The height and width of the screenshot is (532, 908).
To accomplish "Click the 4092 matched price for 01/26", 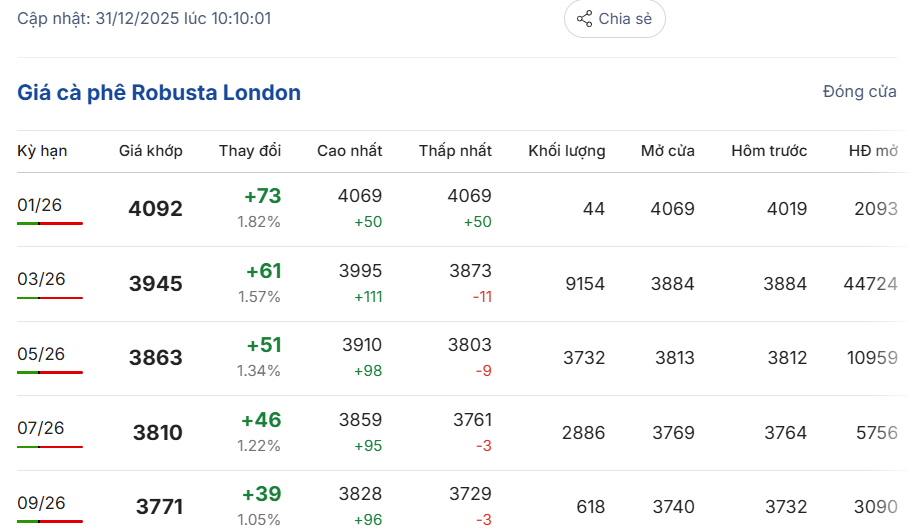I will (x=156, y=209).
